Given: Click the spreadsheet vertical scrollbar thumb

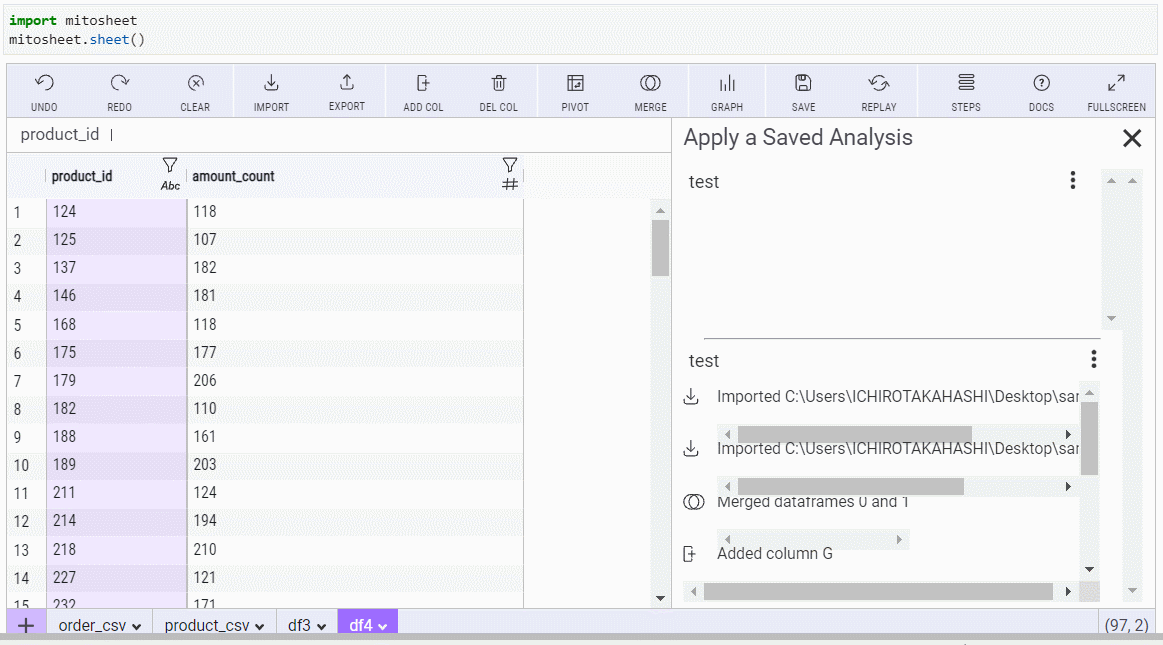Looking at the screenshot, I should tap(660, 247).
